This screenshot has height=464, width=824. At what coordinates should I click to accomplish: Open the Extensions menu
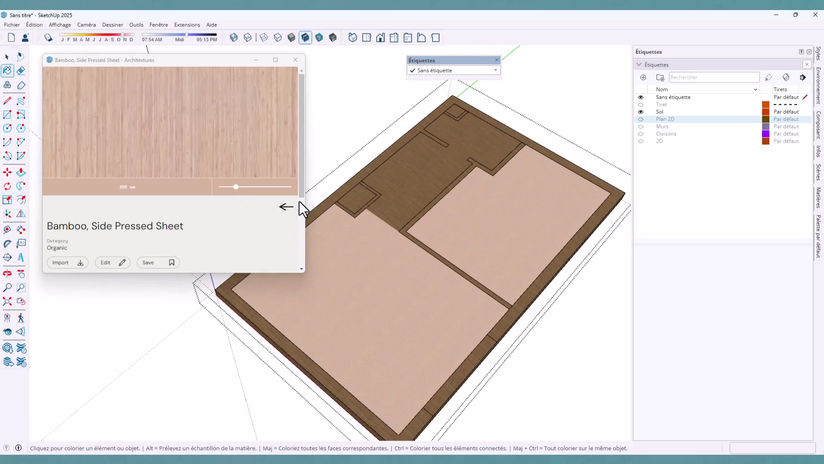pos(187,25)
